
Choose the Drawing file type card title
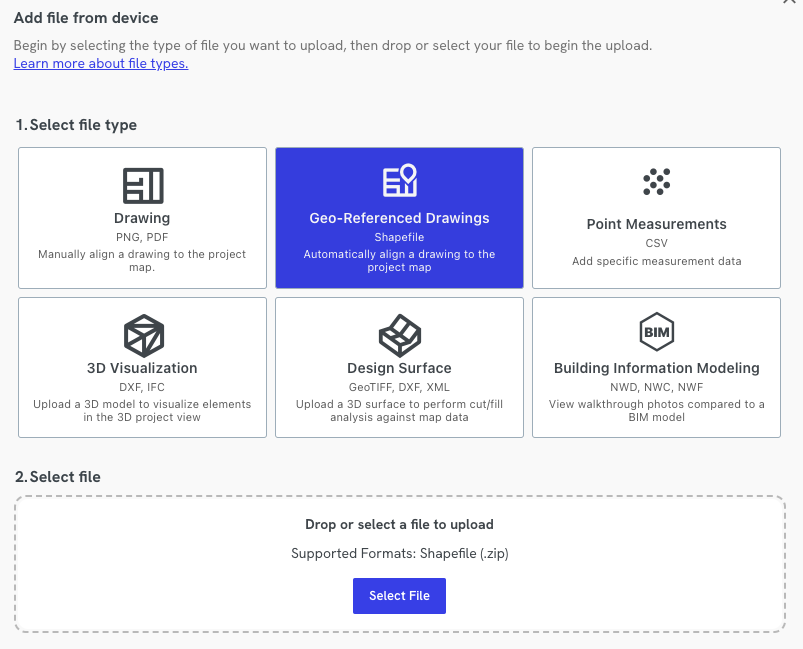(x=142, y=218)
